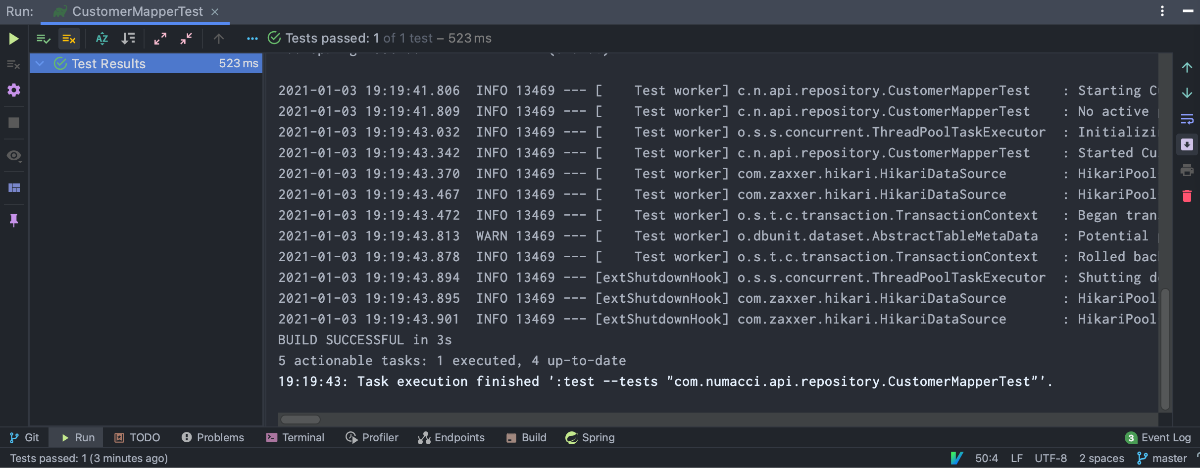
Task: Hide the Run tool window
Action: (x=1186, y=12)
